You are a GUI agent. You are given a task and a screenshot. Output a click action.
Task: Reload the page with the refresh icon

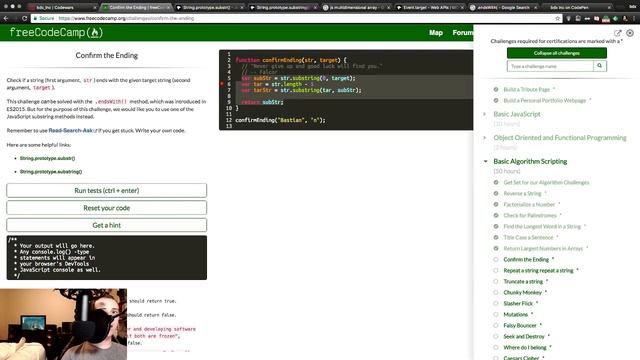[24, 18]
